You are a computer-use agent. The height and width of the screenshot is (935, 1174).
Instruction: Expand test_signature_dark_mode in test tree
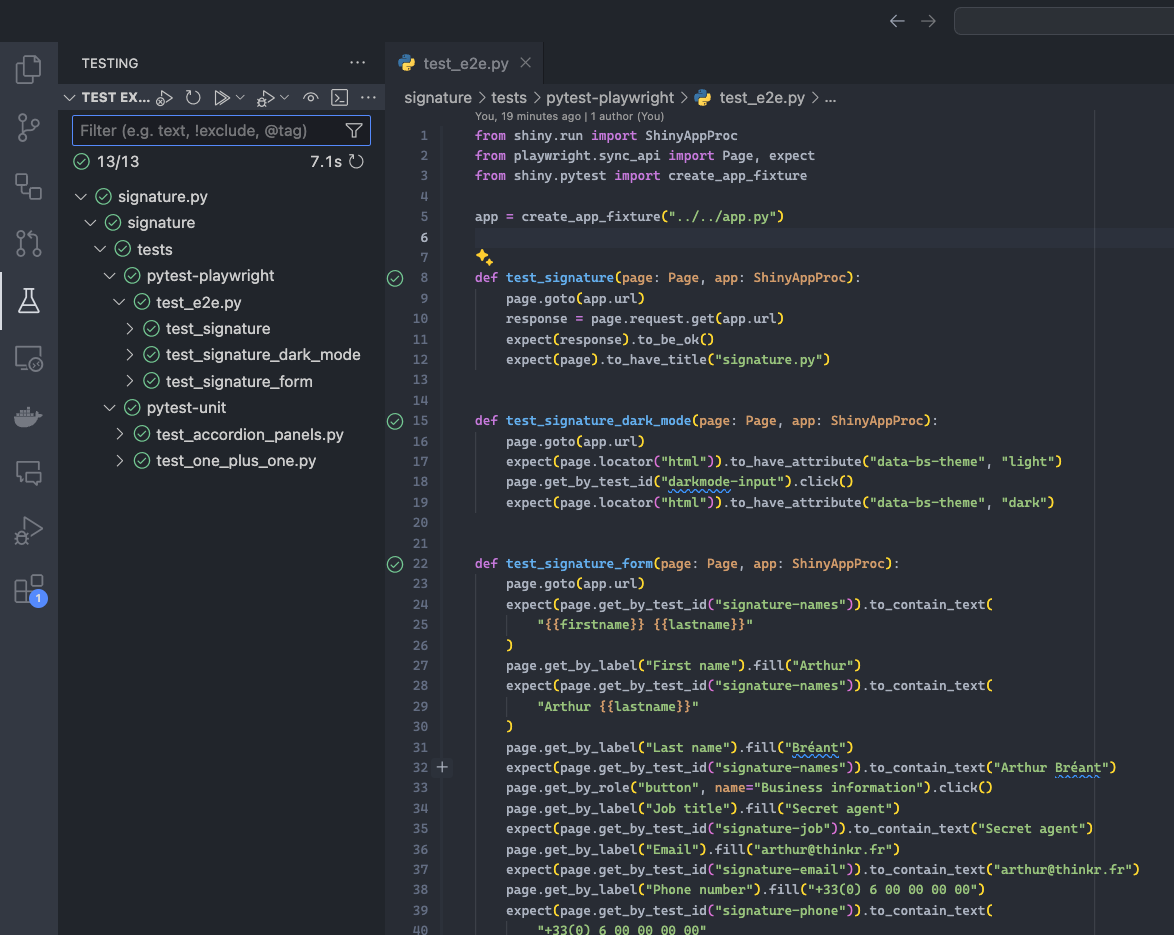pos(130,355)
